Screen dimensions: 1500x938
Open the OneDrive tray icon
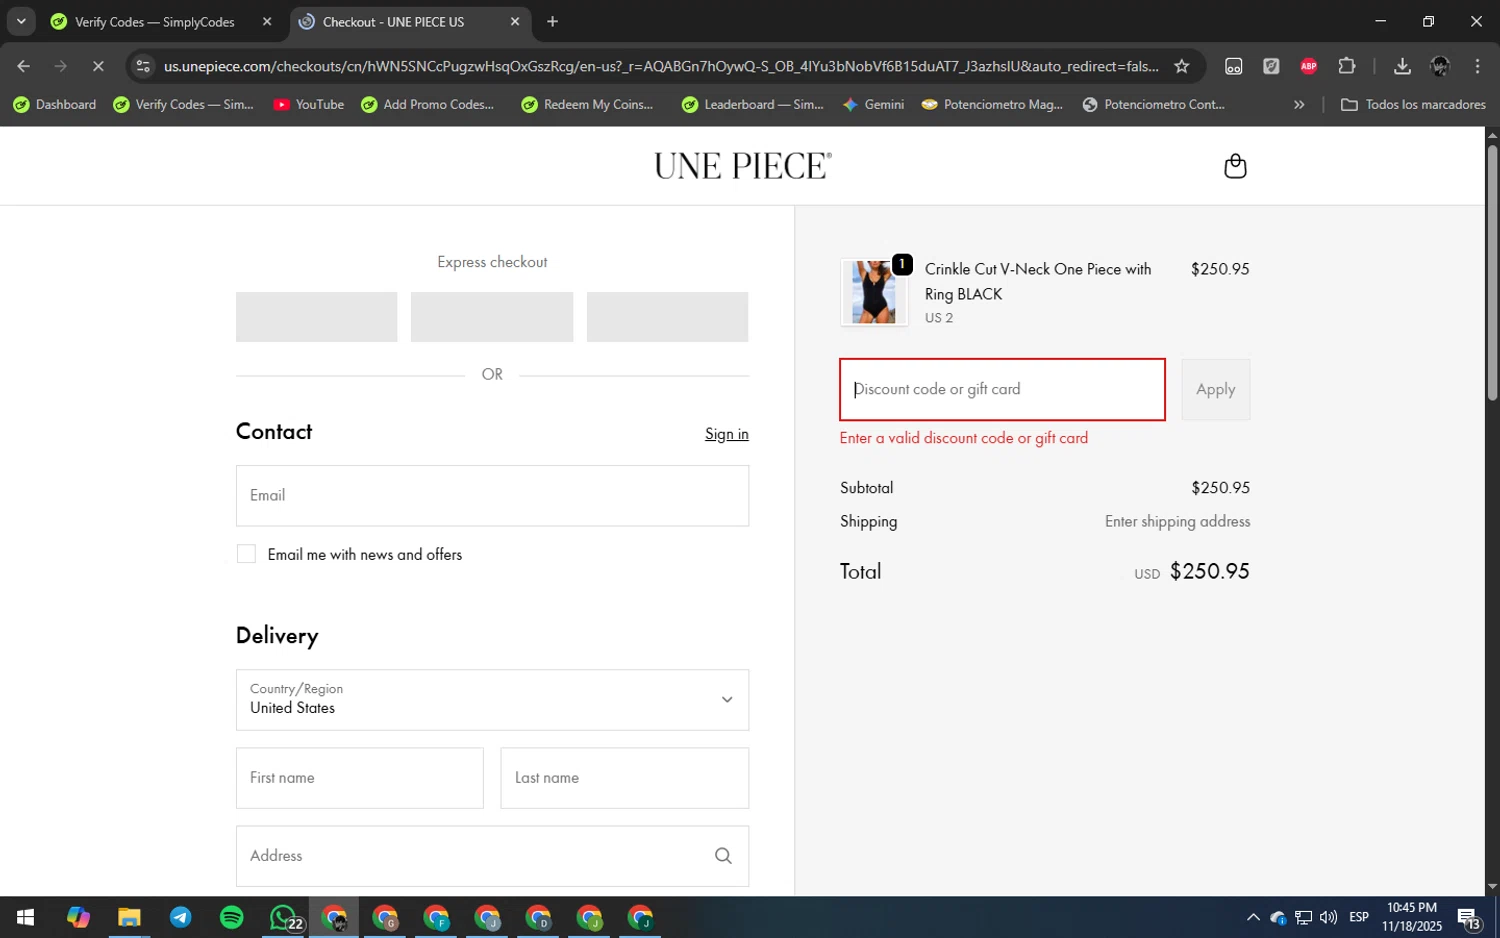click(1278, 917)
